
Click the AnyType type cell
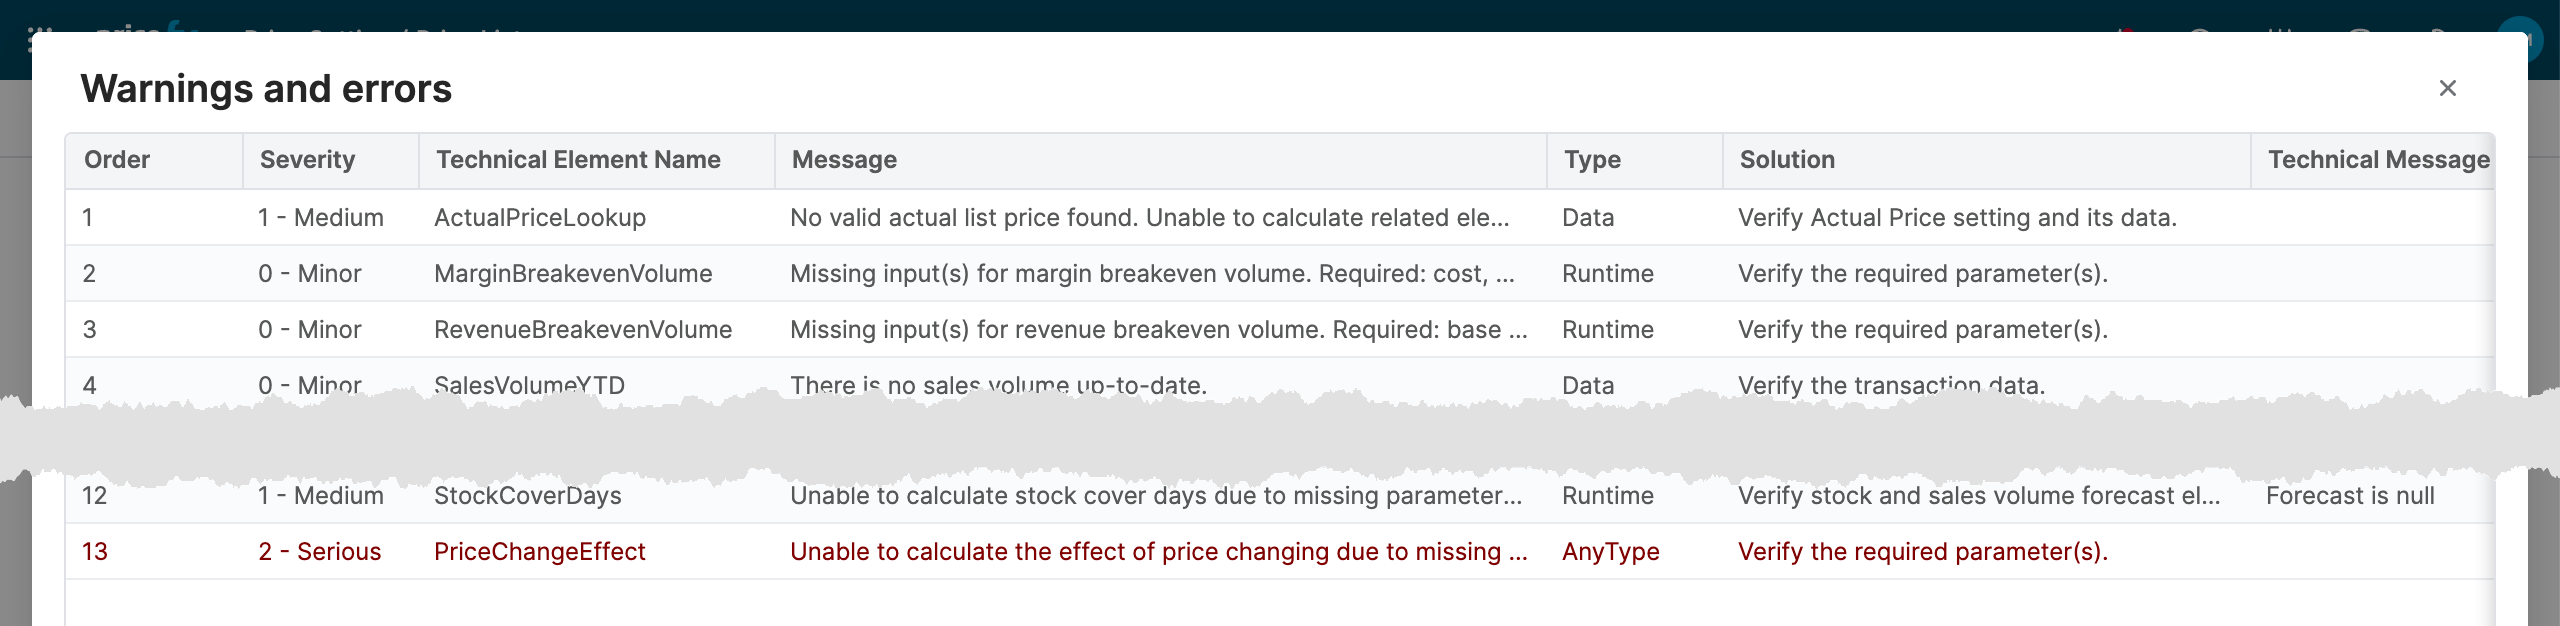[1610, 552]
